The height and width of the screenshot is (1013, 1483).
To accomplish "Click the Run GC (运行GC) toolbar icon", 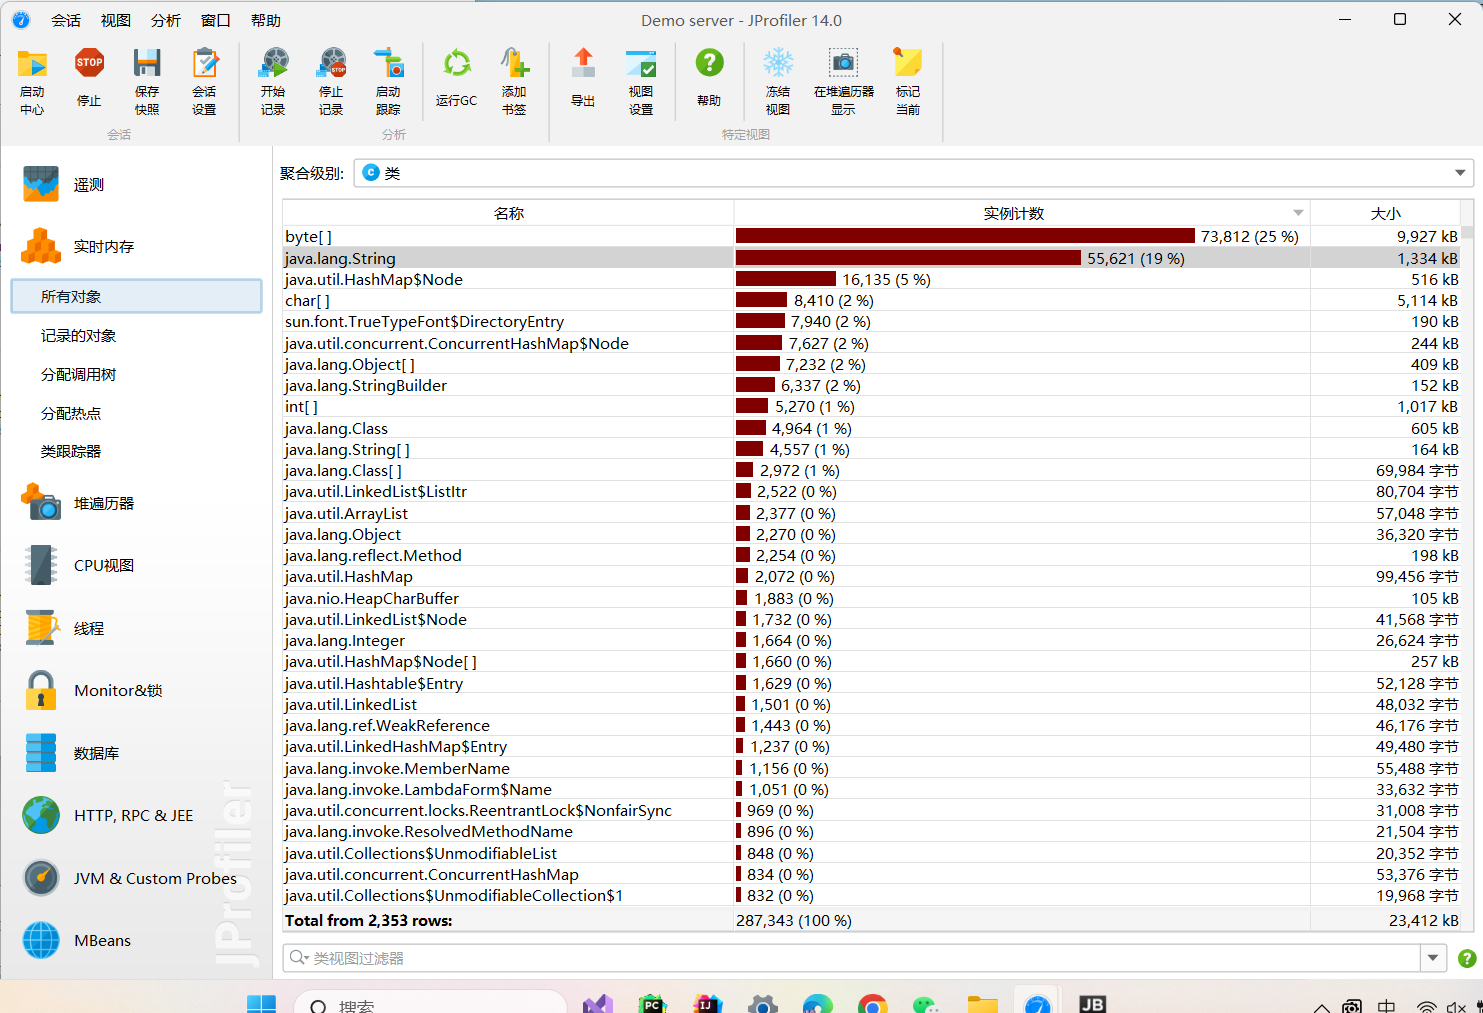I will (x=457, y=64).
